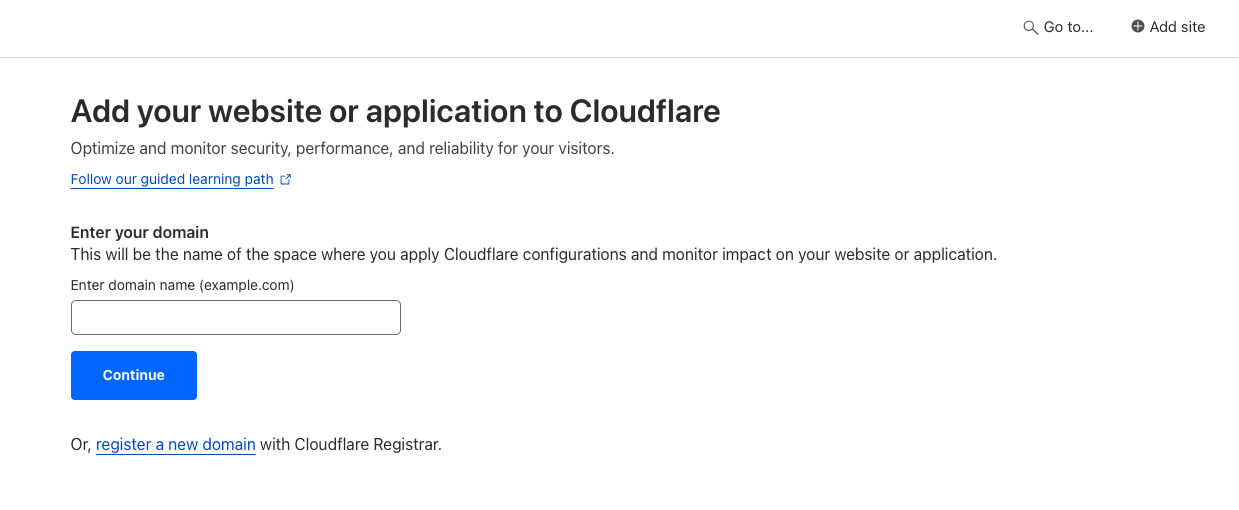Select the "Add site" text label
The image size is (1239, 510).
click(x=1177, y=28)
